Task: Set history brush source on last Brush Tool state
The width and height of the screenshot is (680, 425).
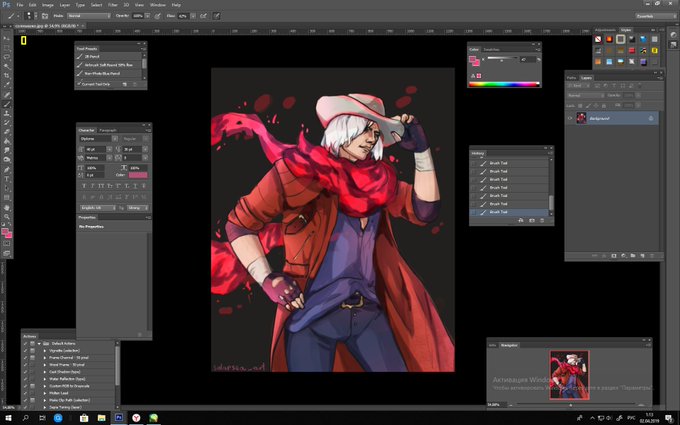Action: (x=473, y=212)
